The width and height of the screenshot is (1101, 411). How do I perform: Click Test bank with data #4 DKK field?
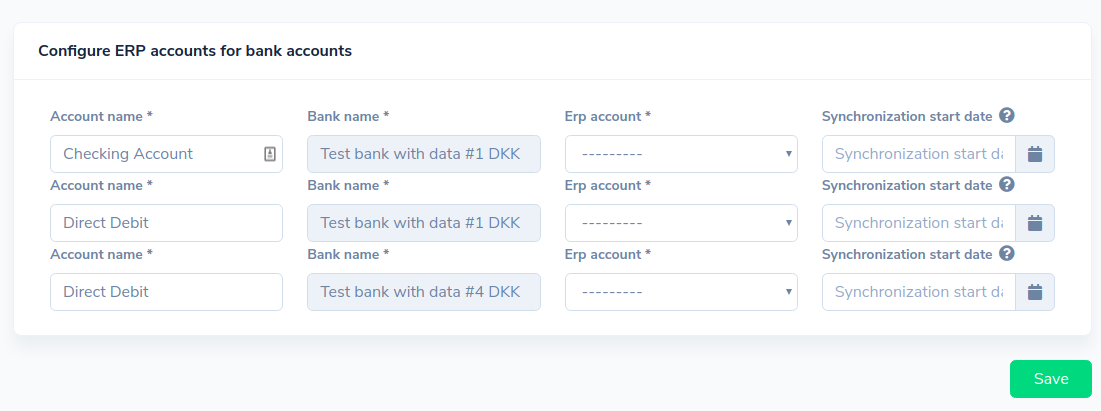click(x=424, y=292)
